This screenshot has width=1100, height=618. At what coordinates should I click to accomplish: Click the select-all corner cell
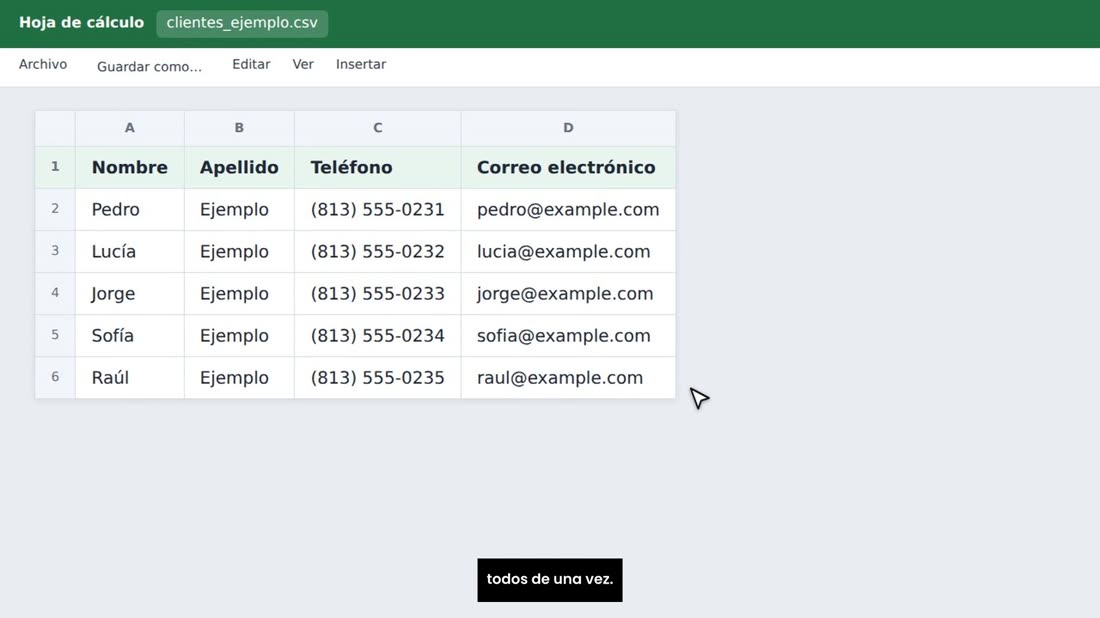pyautogui.click(x=55, y=128)
